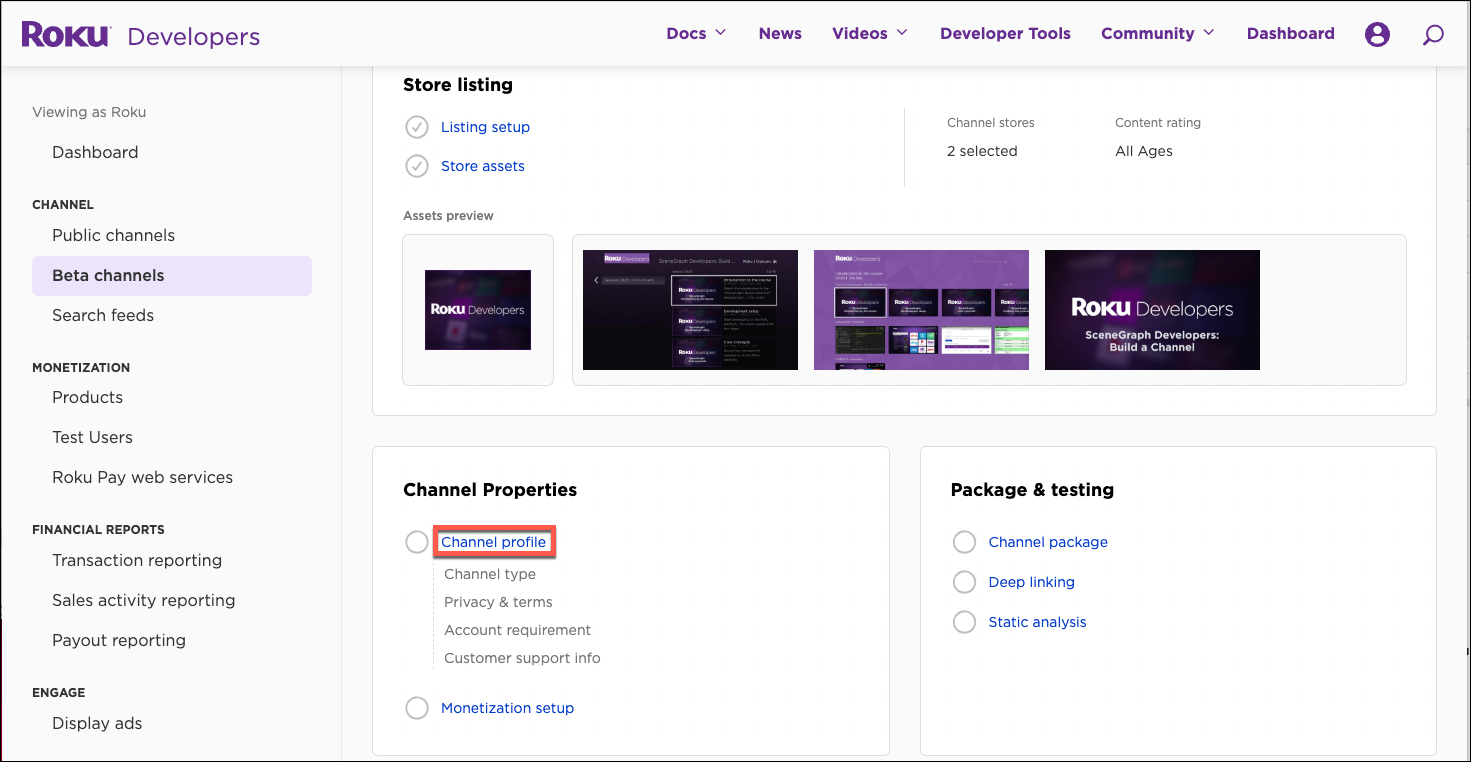Open the Videos dropdown
The image size is (1471, 762).
[868, 33]
